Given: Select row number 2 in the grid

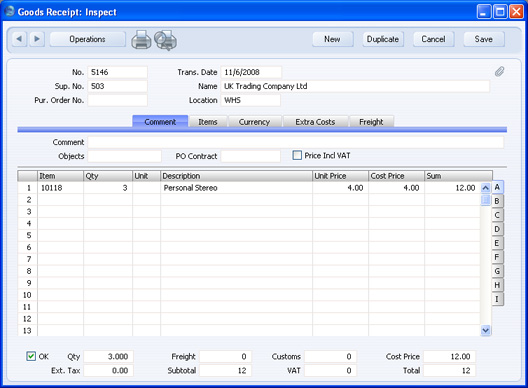Looking at the screenshot, I should point(28,200).
